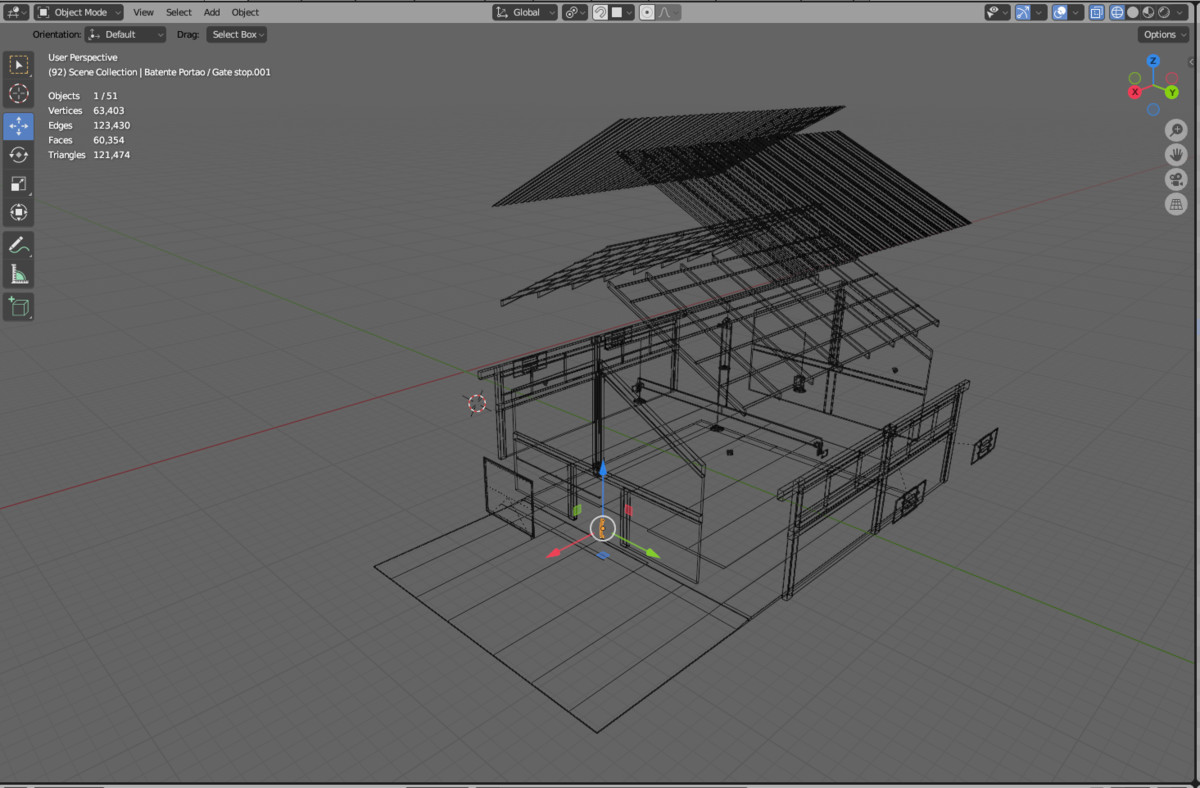Toggle snapping magnet
Image resolution: width=1200 pixels, height=788 pixels.
click(x=600, y=12)
